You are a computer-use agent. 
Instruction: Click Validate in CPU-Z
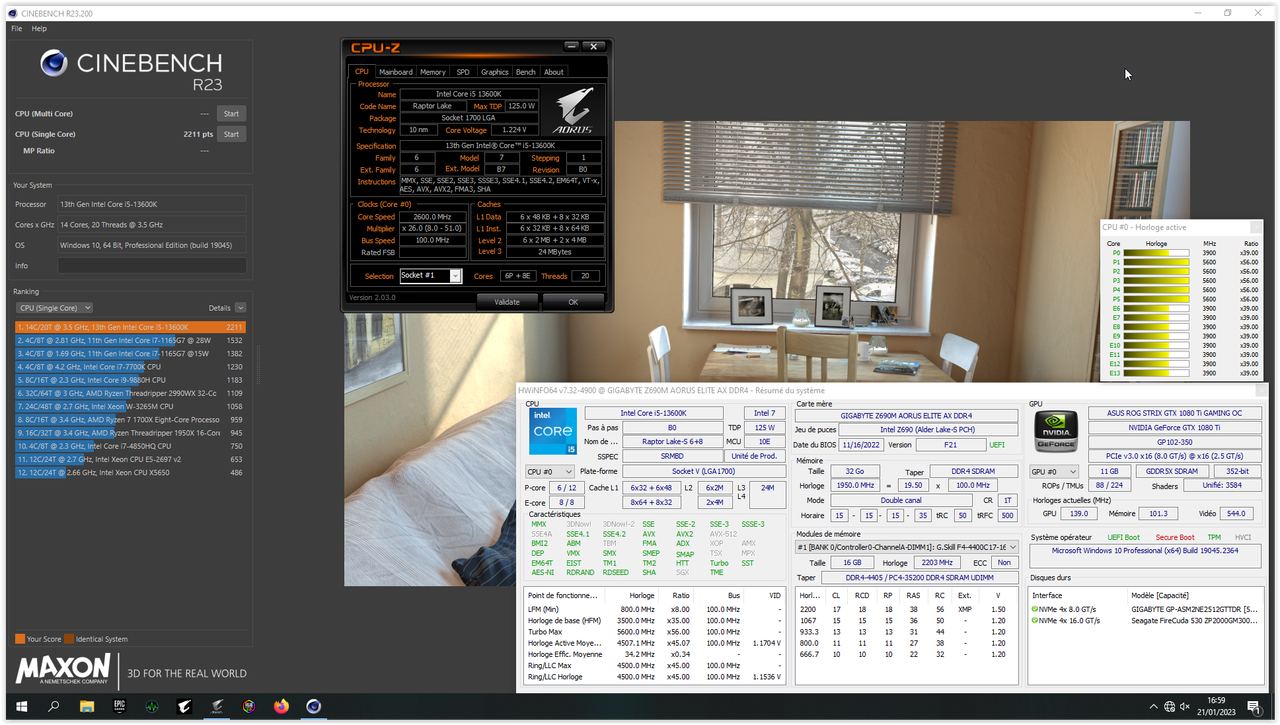507,301
